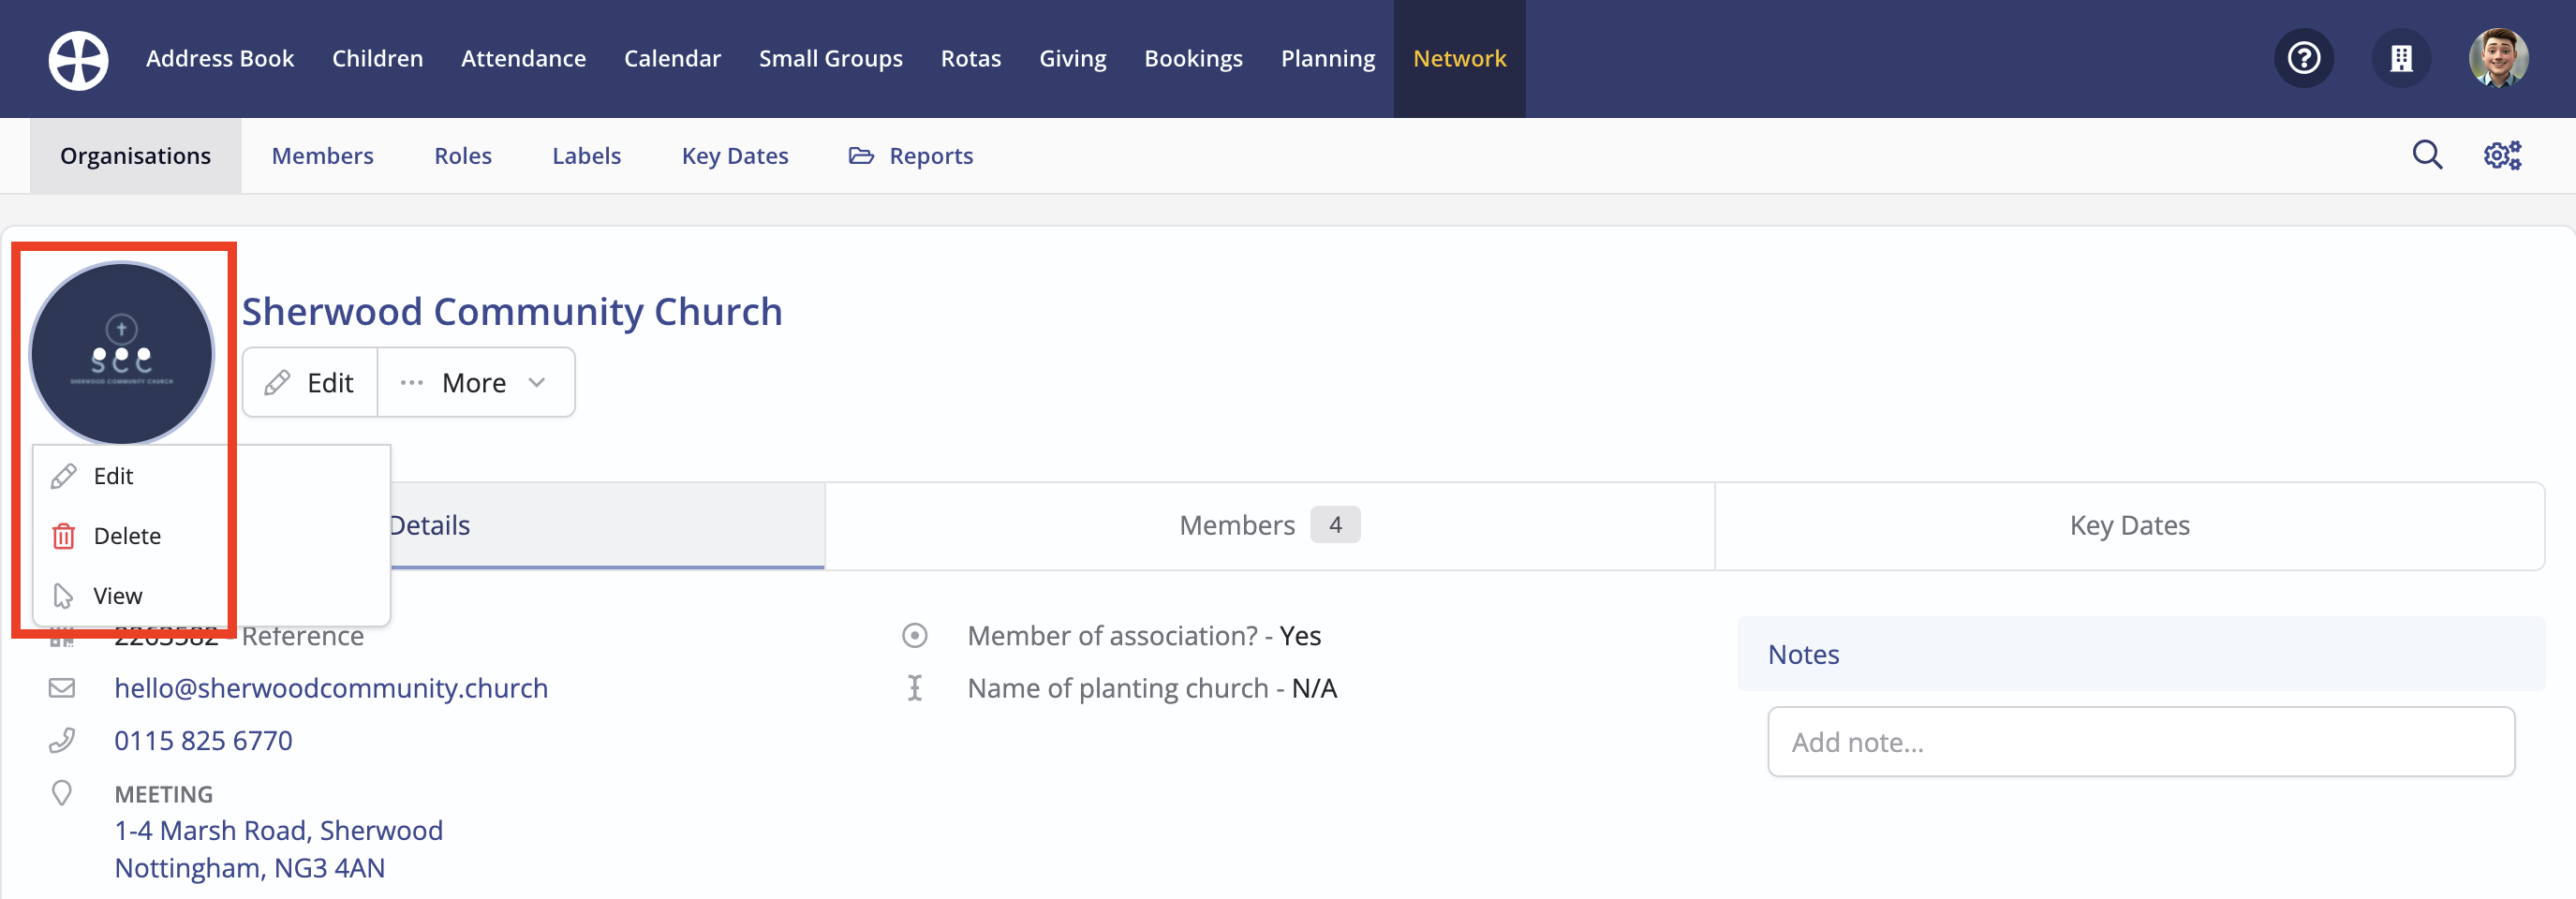2576x899 pixels.
Task: Click the Add note input field
Action: pyautogui.click(x=2141, y=743)
